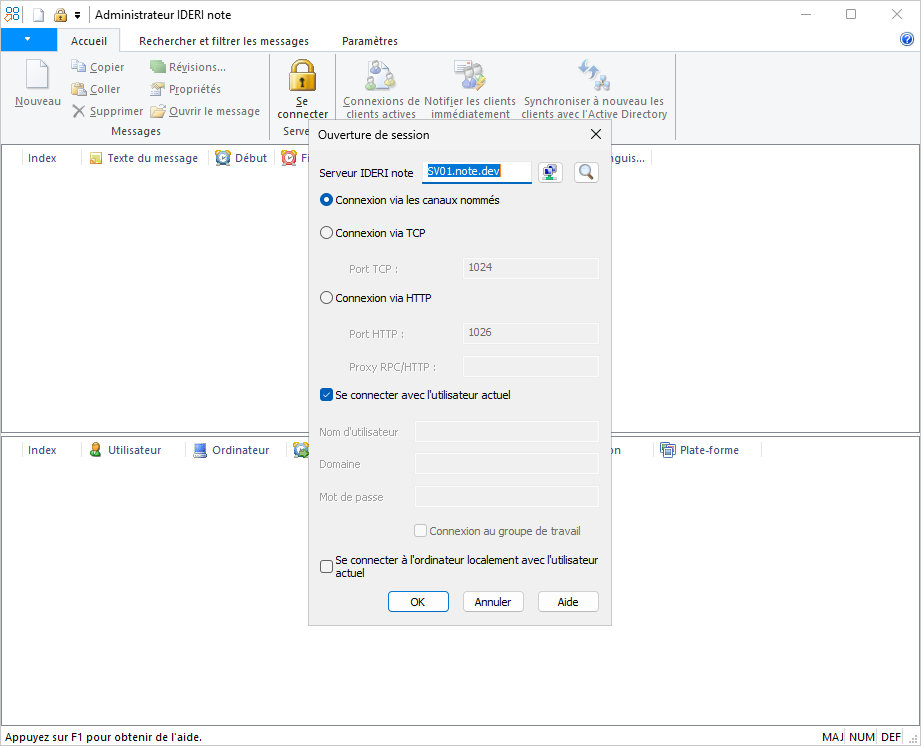Screen dimensions: 921x746
Task: Click the application icon in title bar
Action: (12, 15)
